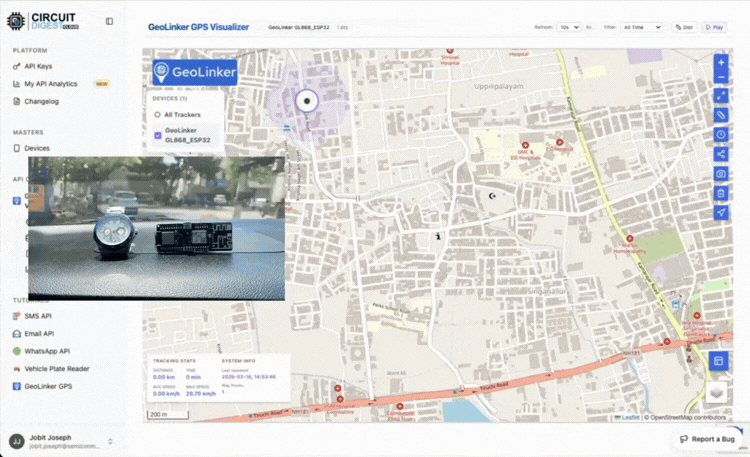Open the history clock map tool
750x457 pixels.
click(x=721, y=134)
